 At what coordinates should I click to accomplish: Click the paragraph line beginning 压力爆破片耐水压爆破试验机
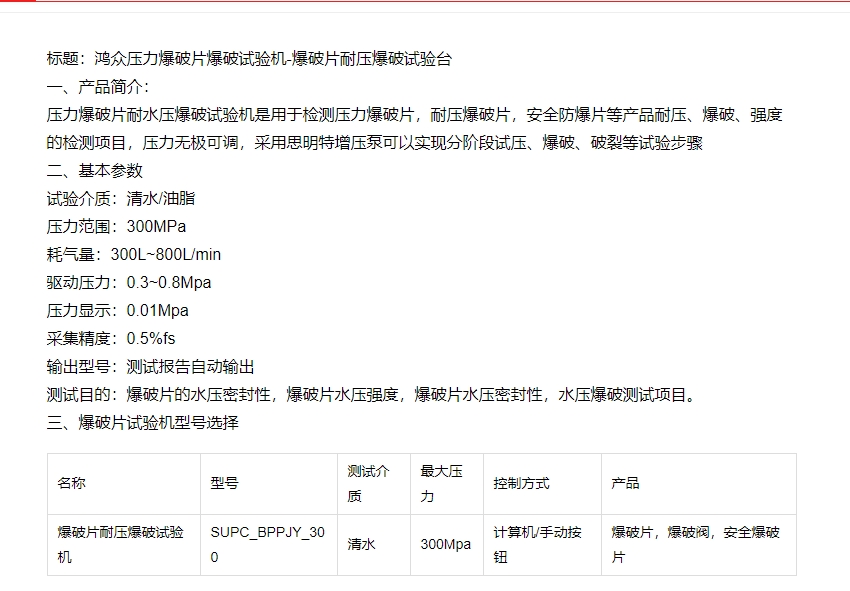coord(415,115)
